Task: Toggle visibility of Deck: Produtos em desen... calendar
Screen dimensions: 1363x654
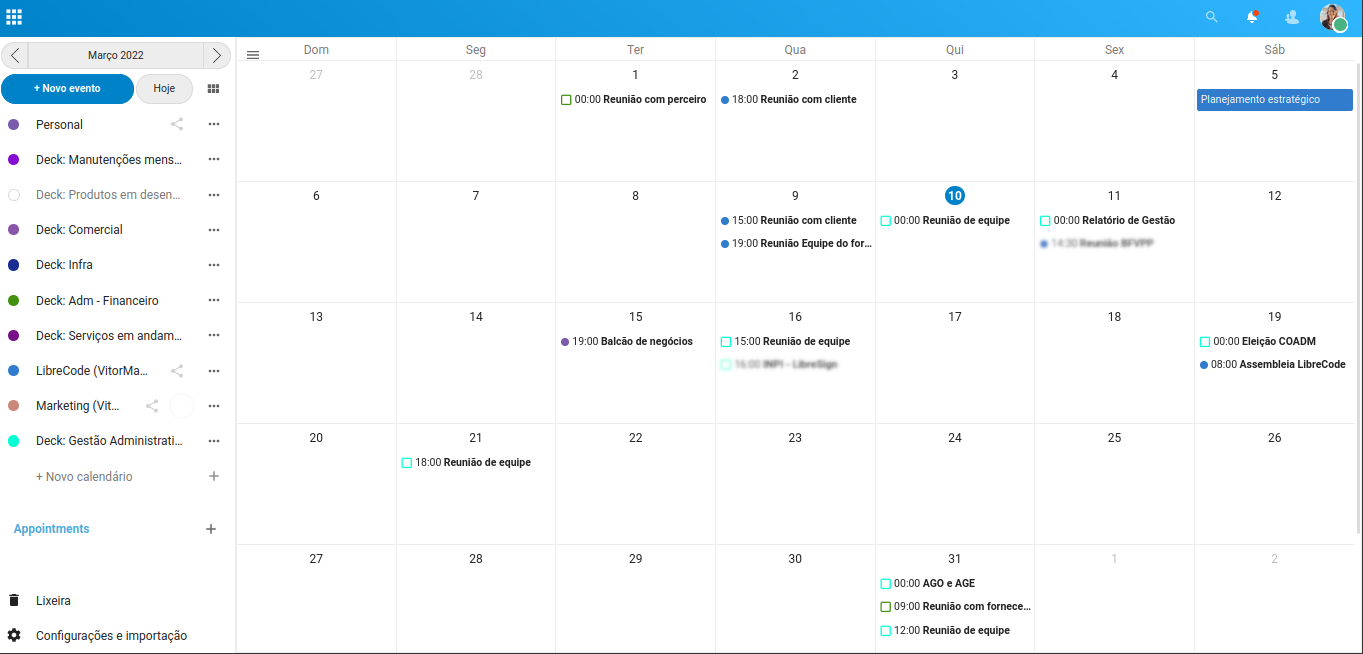Action: pos(14,195)
